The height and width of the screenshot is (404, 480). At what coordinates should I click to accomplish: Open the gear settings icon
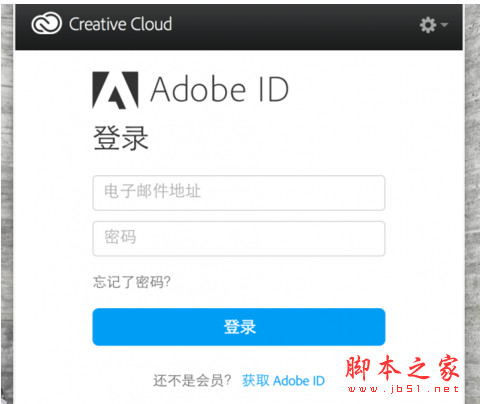tap(428, 25)
